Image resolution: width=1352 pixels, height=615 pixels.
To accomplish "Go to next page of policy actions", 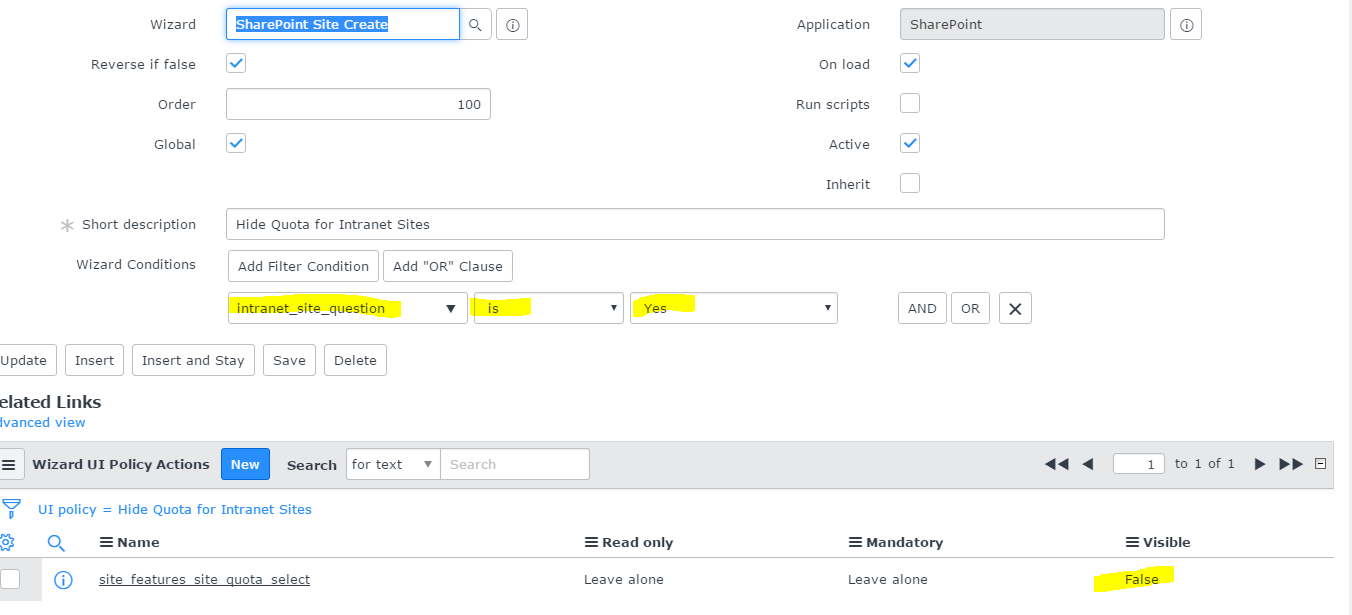I will [x=1260, y=464].
